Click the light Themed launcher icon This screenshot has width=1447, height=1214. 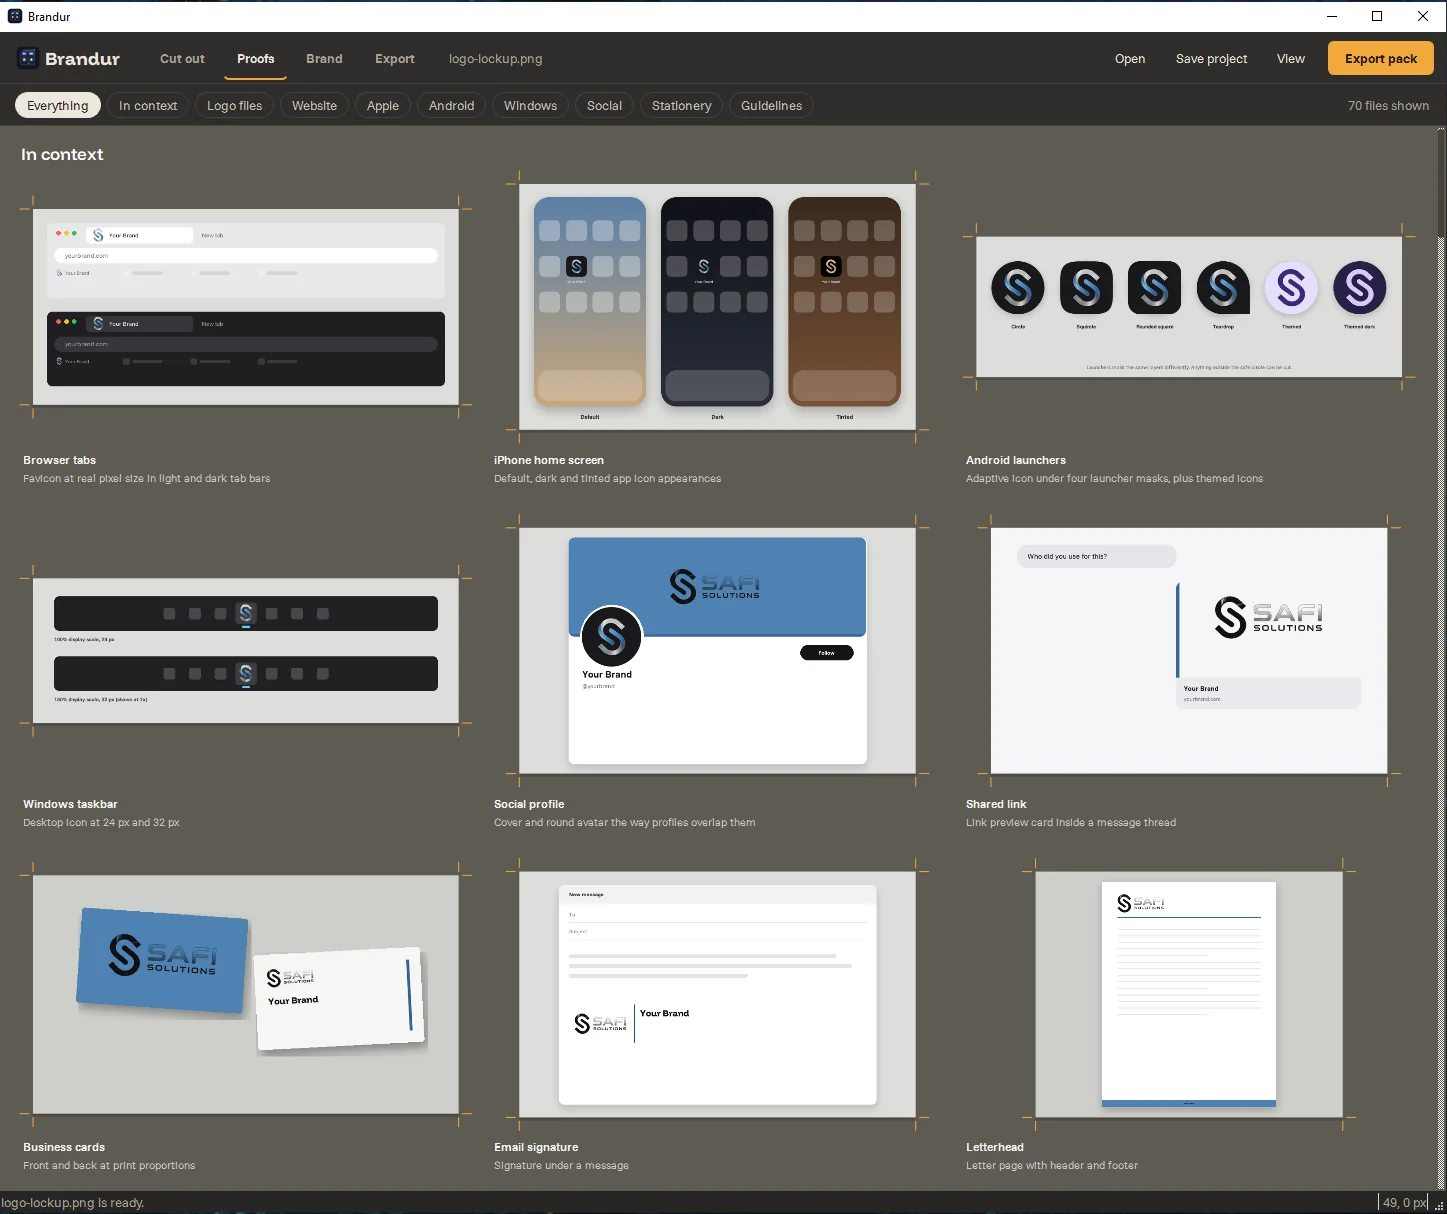(x=1291, y=288)
